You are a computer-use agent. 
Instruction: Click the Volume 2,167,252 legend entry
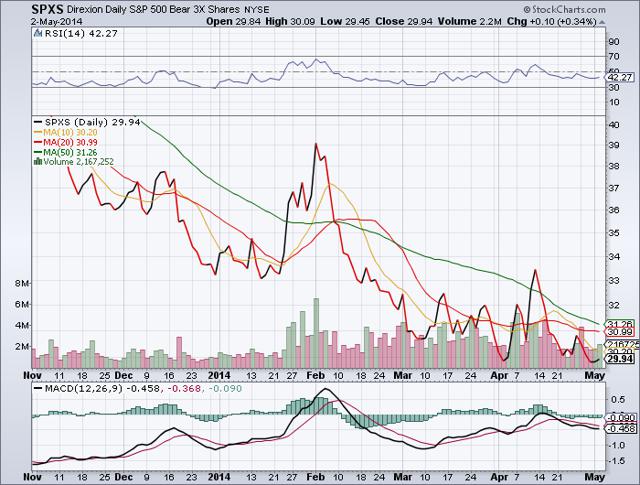pyautogui.click(x=78, y=162)
